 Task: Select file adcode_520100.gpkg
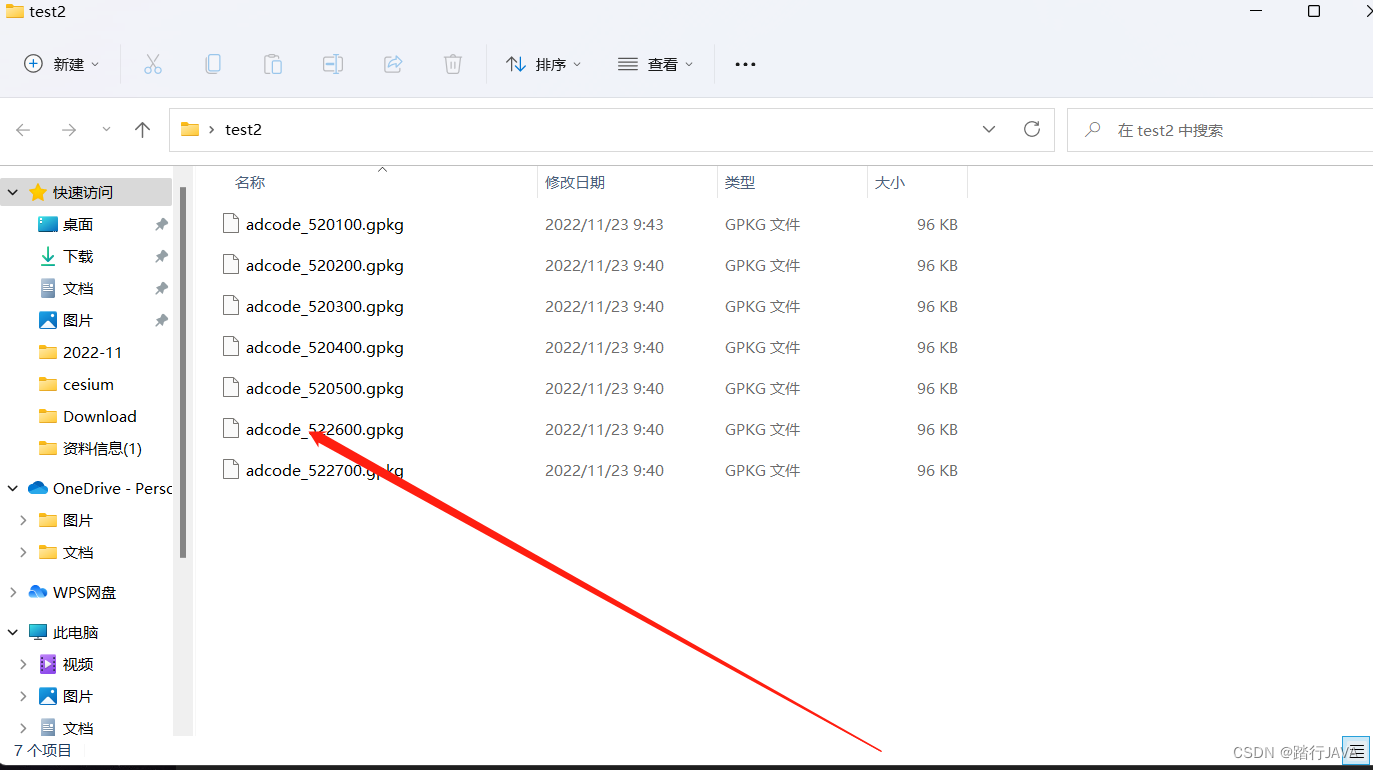325,225
